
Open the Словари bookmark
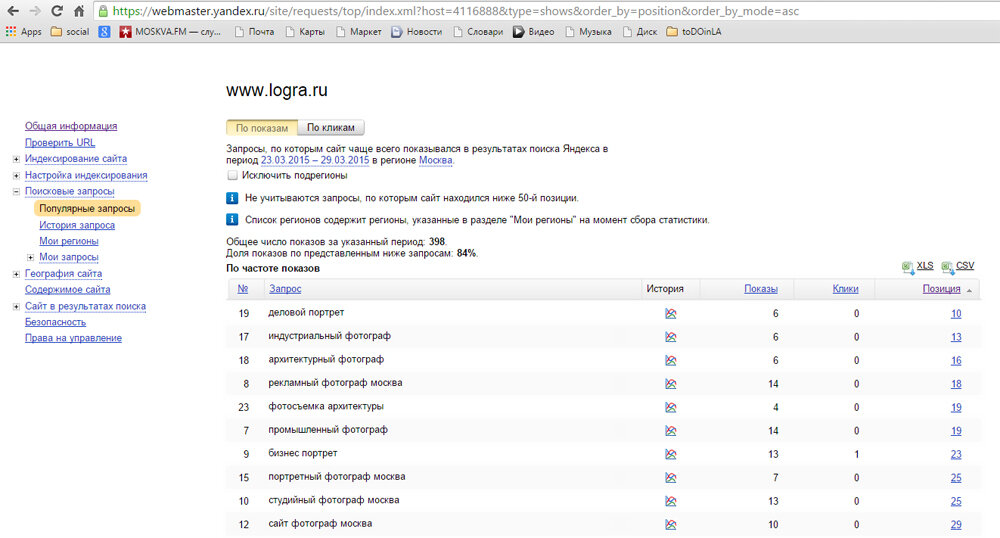478,31
